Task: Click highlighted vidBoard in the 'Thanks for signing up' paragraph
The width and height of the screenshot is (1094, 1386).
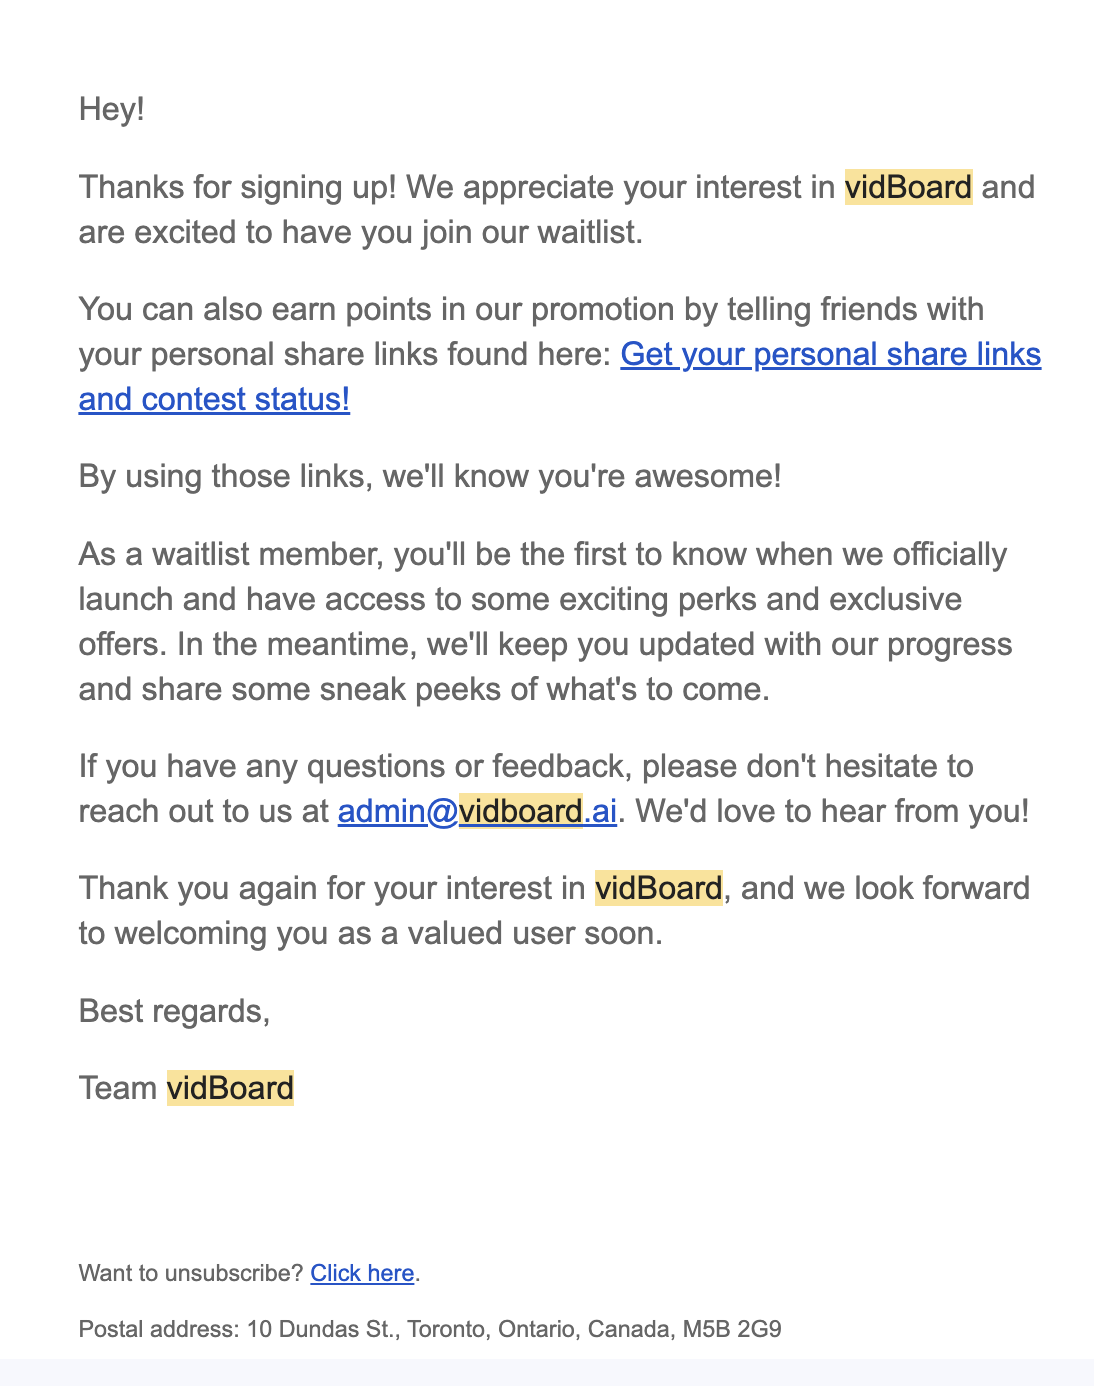Action: (908, 188)
